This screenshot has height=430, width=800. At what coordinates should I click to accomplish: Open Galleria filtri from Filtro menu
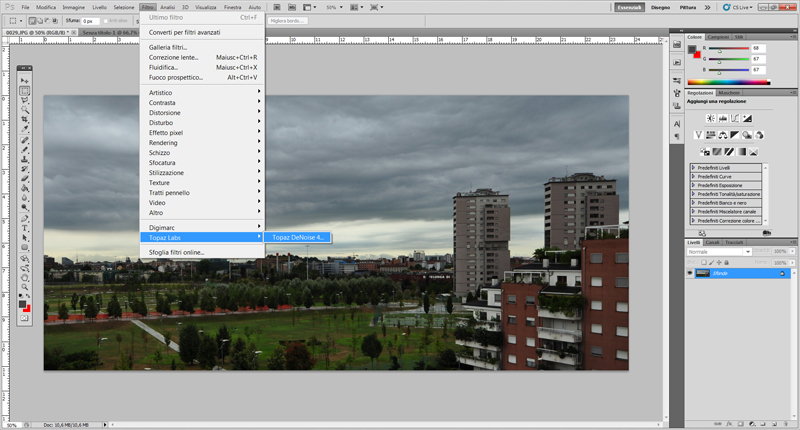point(168,47)
